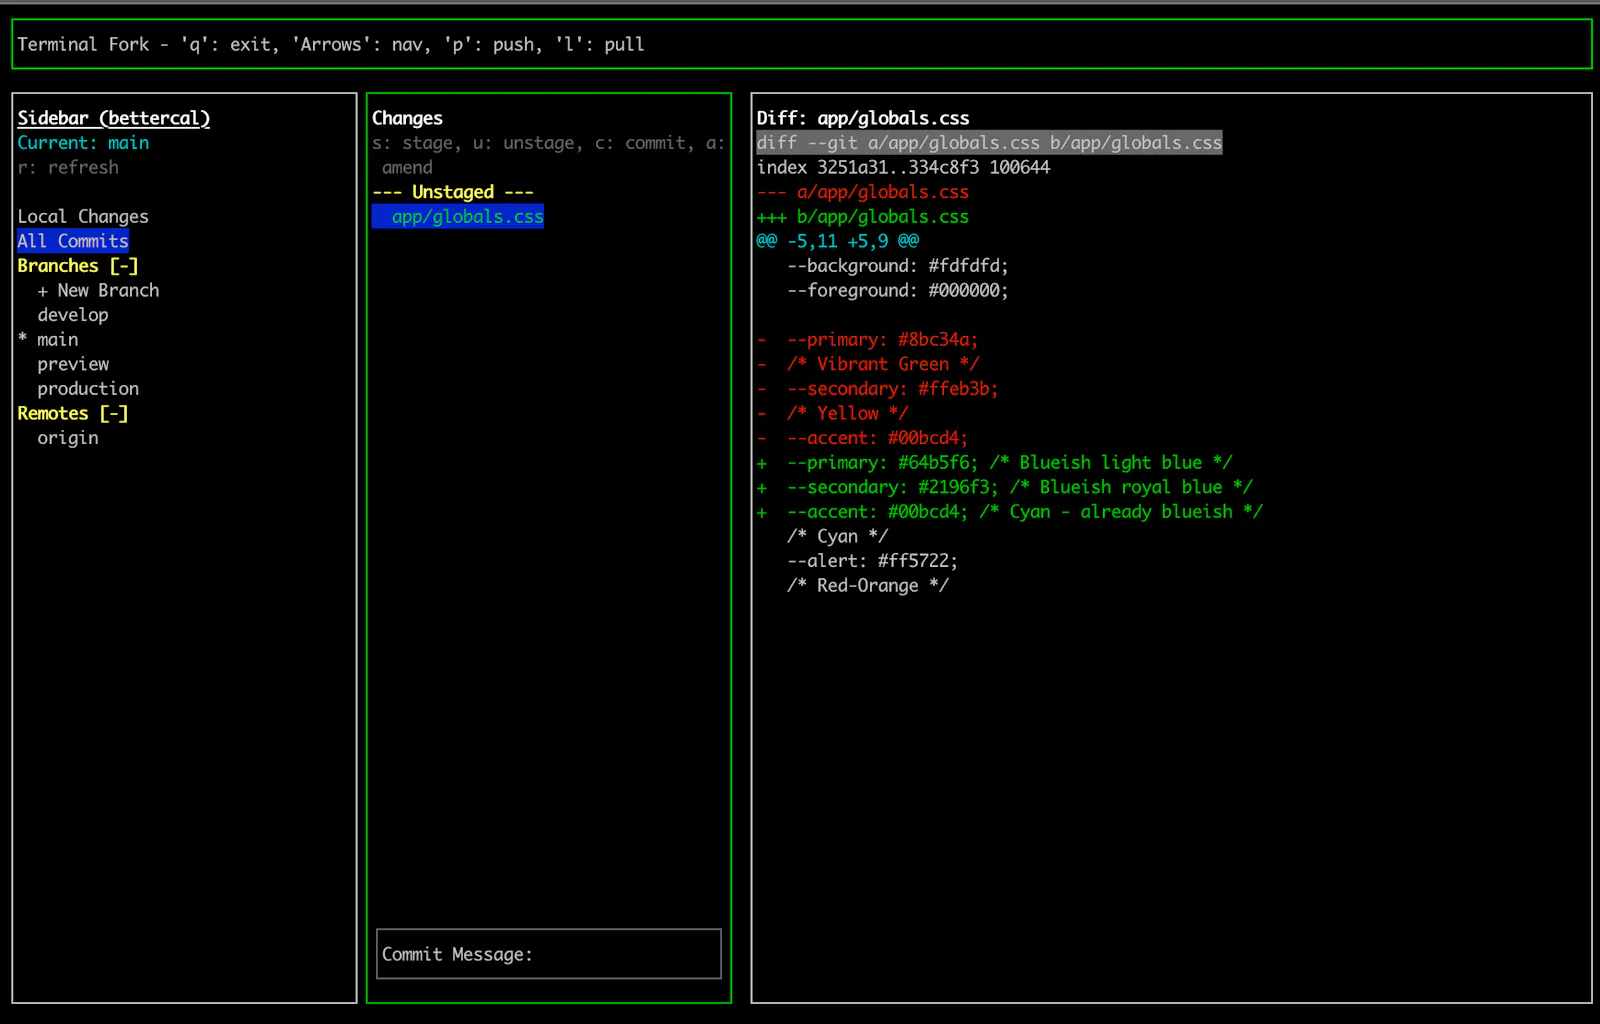Image resolution: width=1600 pixels, height=1024 pixels.
Task: Select the production branch
Action: click(x=88, y=389)
